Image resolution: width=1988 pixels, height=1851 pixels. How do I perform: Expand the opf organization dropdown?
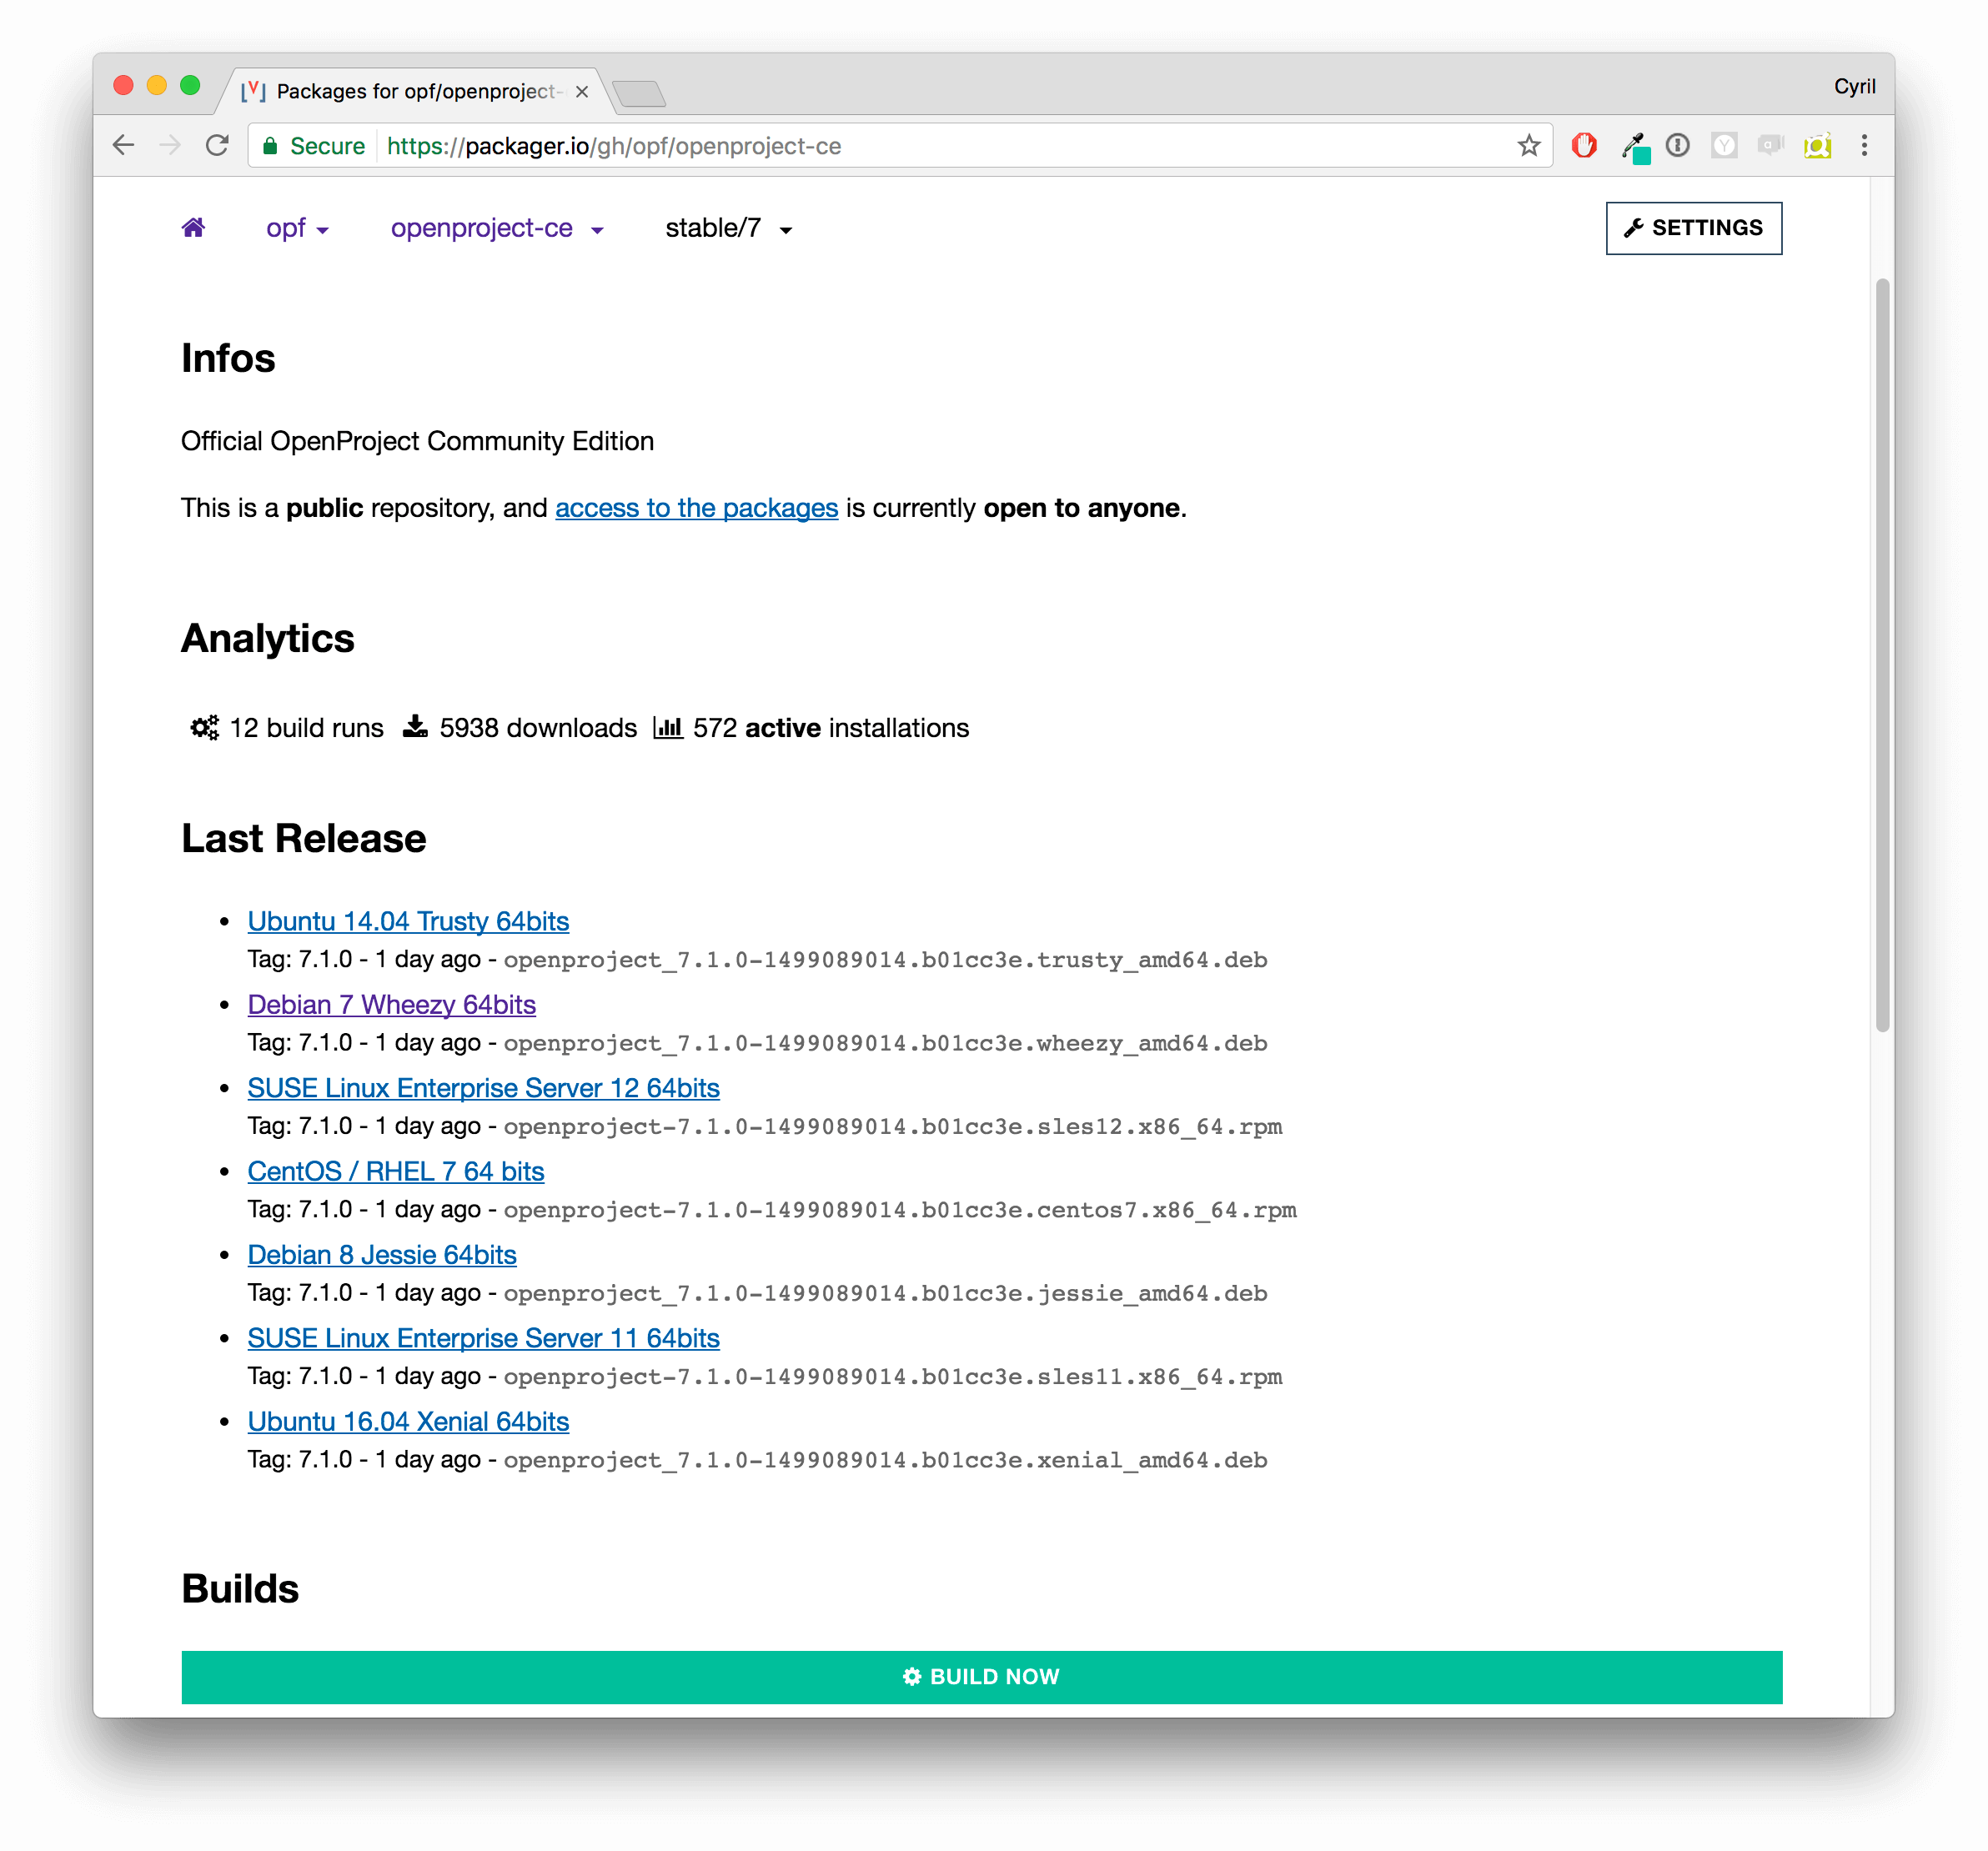click(297, 229)
